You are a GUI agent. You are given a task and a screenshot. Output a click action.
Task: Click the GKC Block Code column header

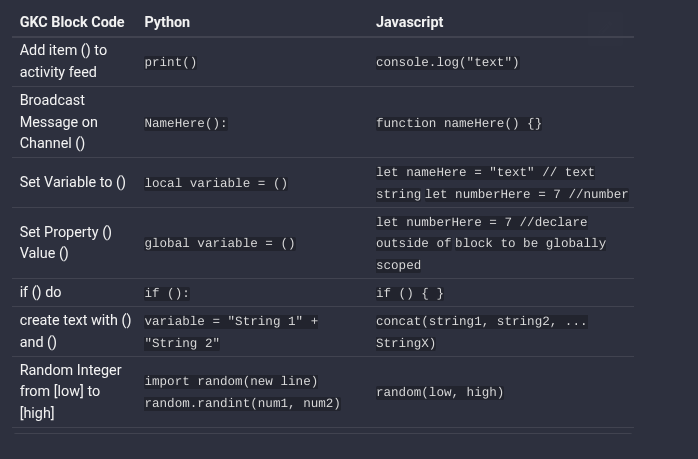[72, 22]
